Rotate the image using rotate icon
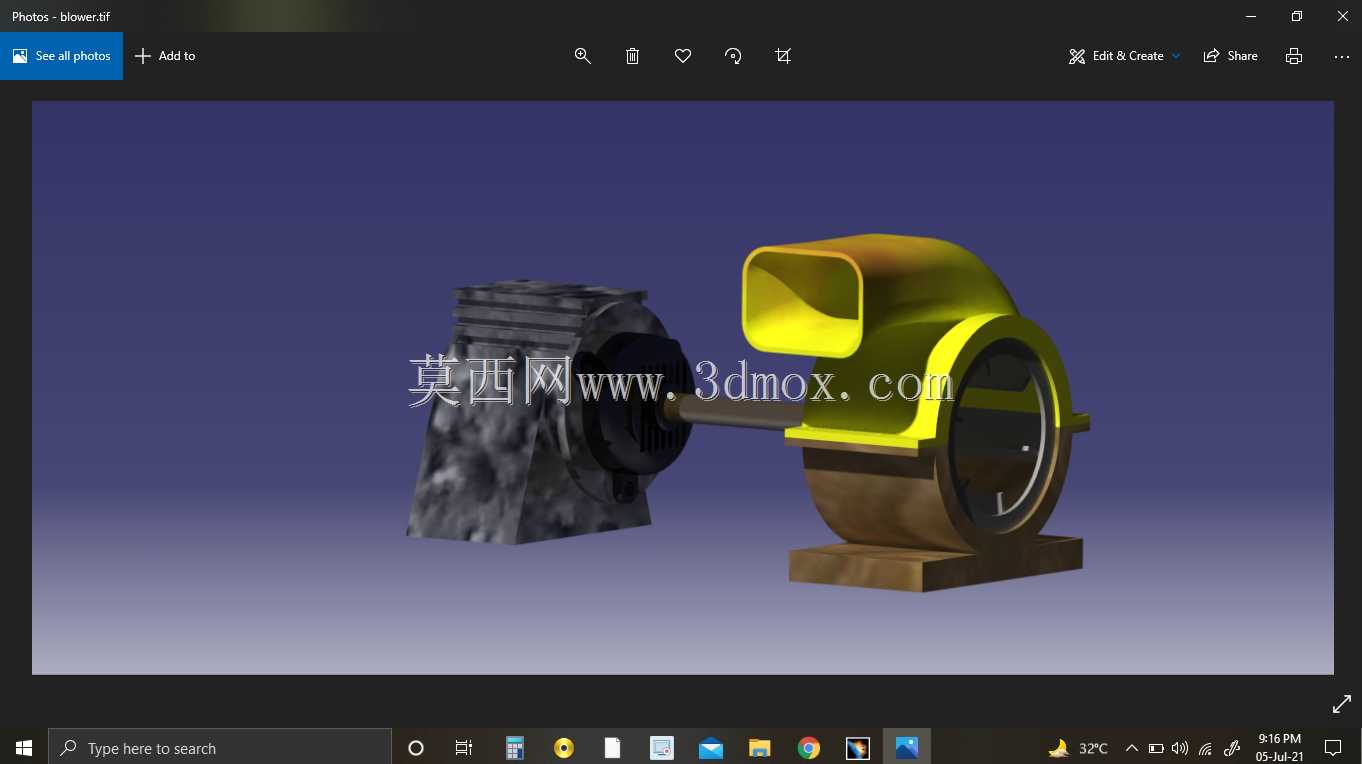 [733, 56]
